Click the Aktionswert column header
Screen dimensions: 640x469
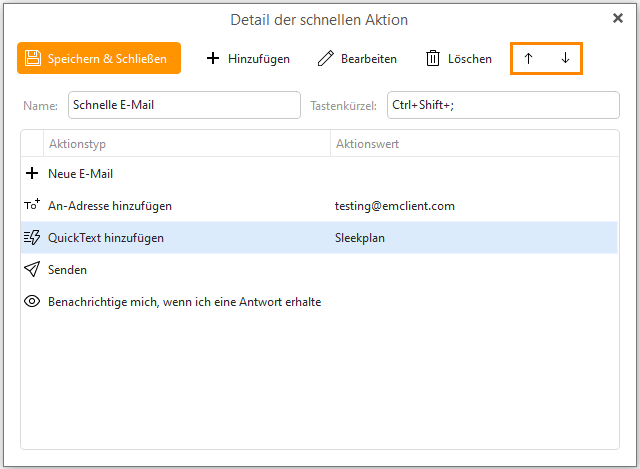click(x=474, y=144)
